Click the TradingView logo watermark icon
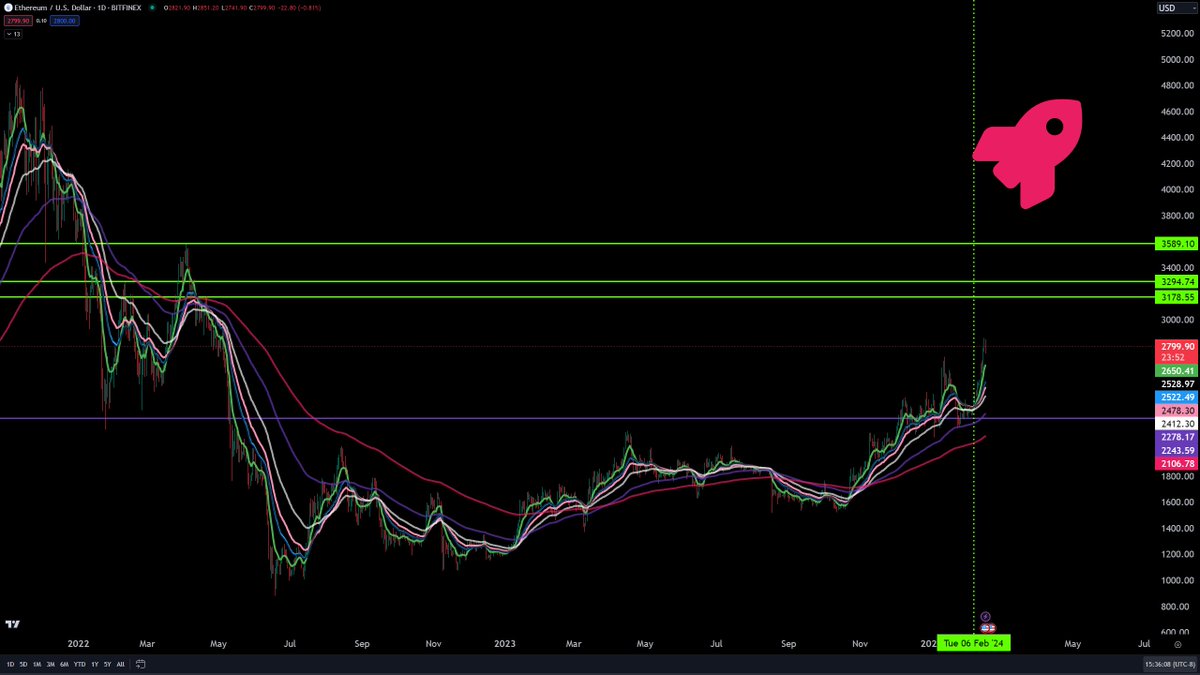The width and height of the screenshot is (1200, 675). point(13,624)
